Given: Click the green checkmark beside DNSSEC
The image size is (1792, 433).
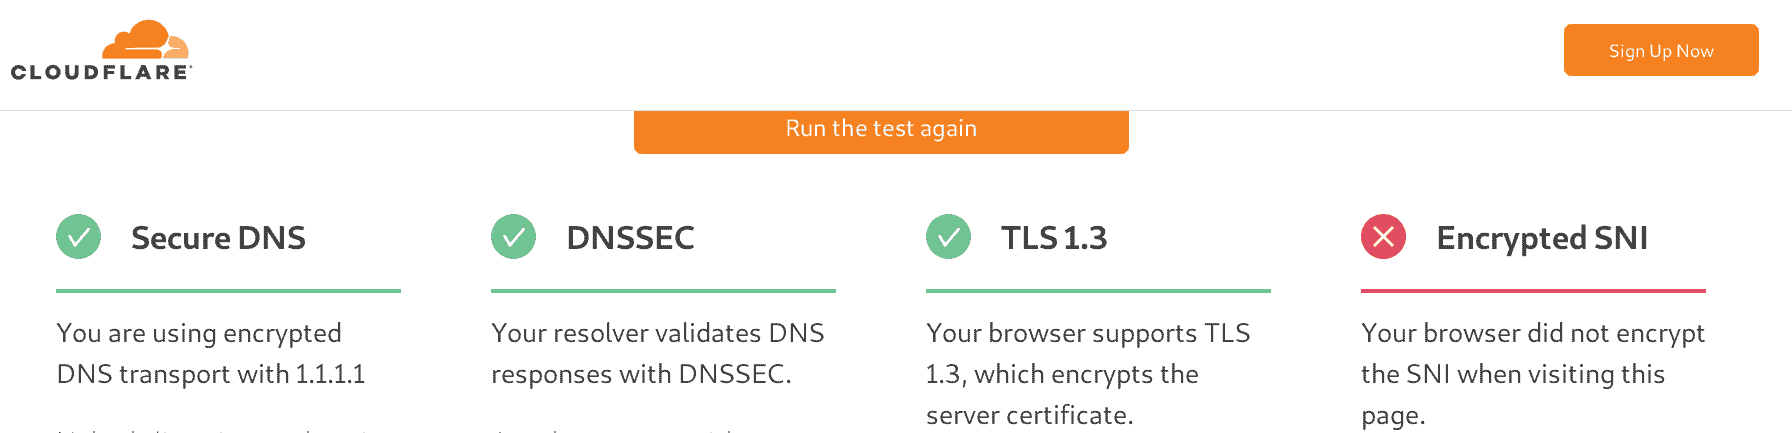Looking at the screenshot, I should (x=513, y=237).
